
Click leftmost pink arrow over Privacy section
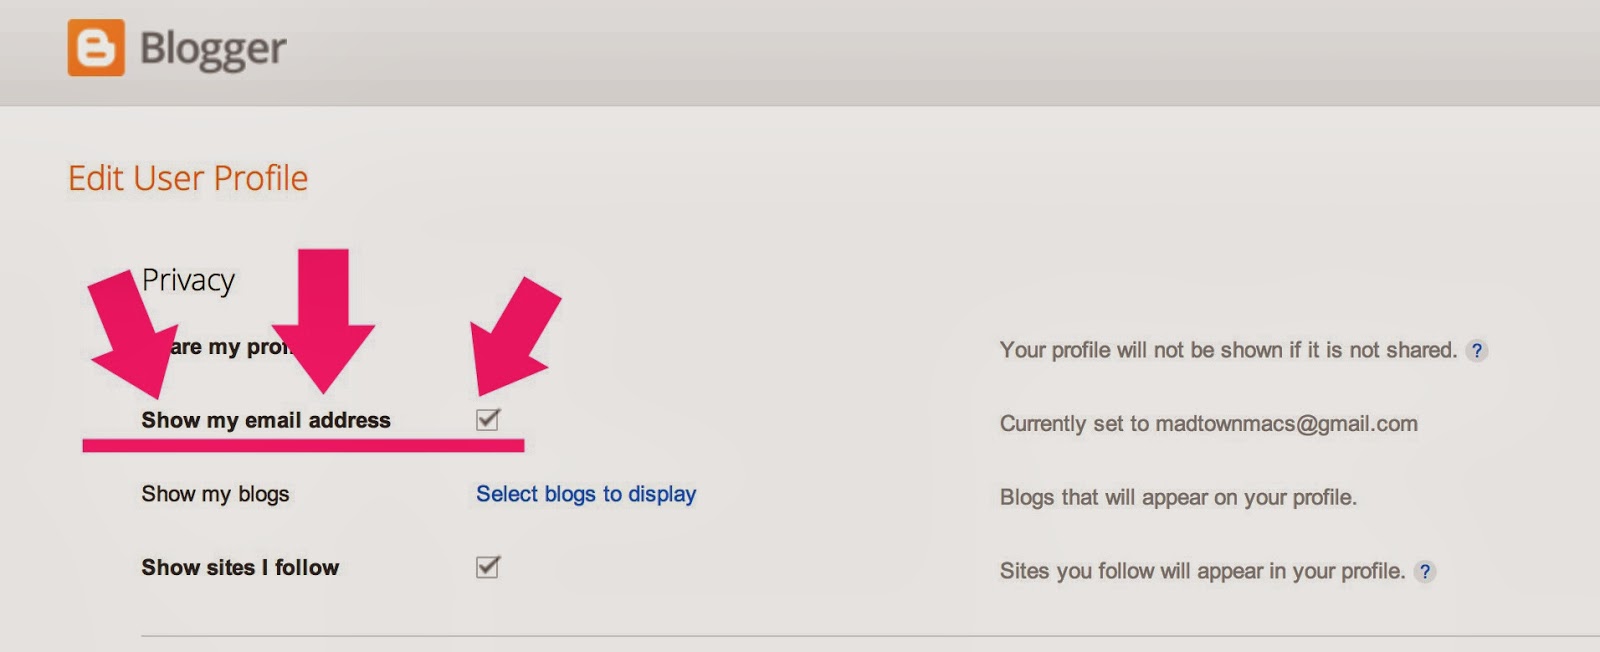tap(133, 334)
